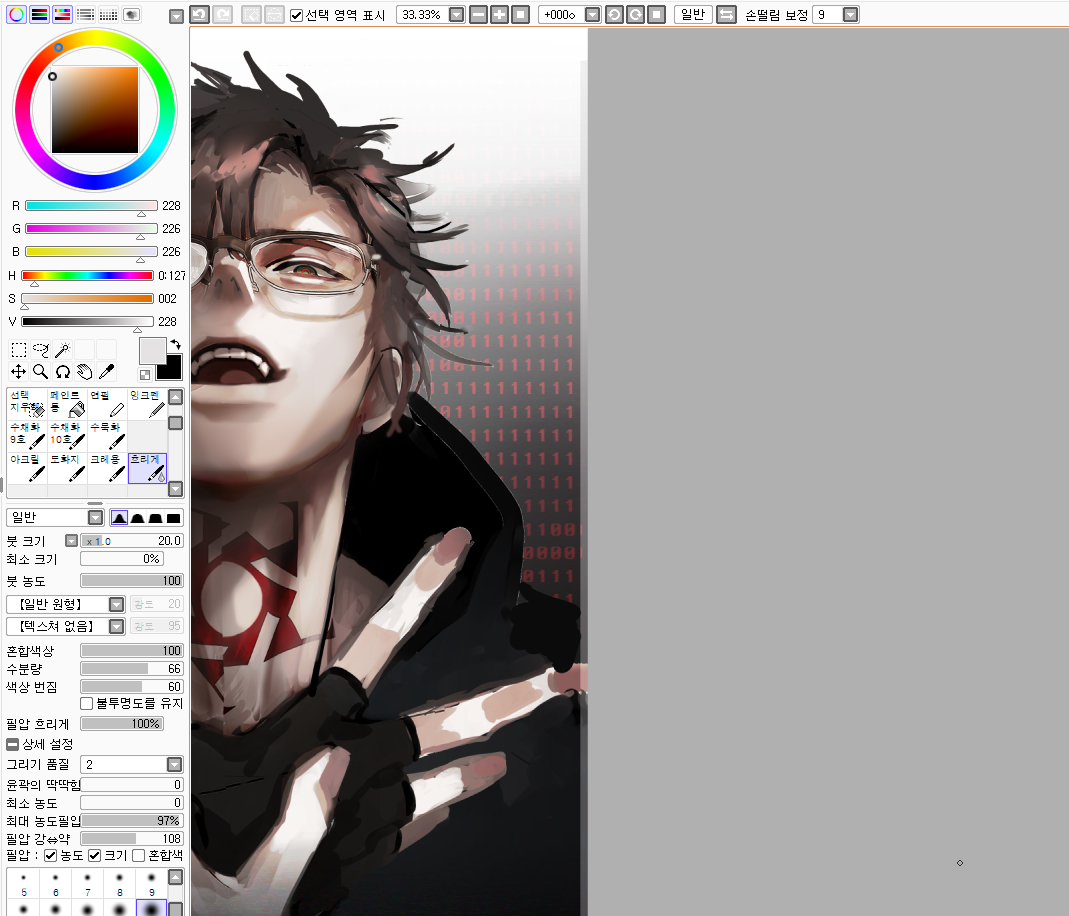
Task: Click the 일반 button in top toolbar
Action: click(692, 15)
